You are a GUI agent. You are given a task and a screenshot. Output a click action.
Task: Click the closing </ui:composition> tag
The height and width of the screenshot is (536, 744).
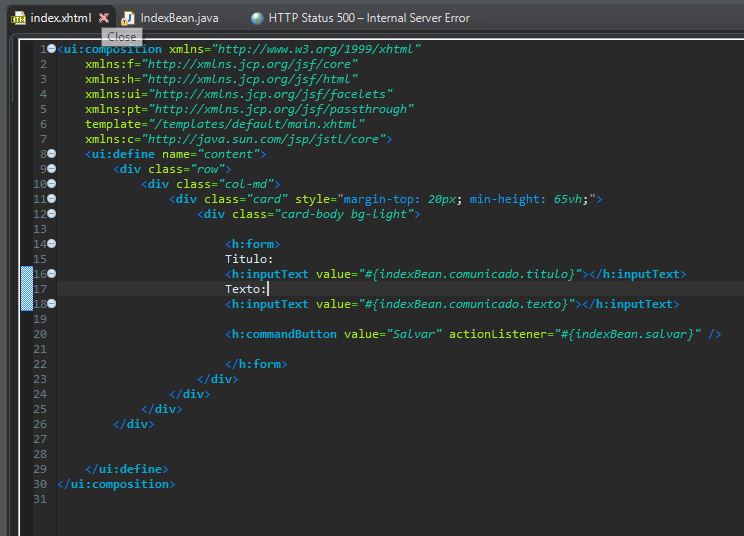[116, 484]
